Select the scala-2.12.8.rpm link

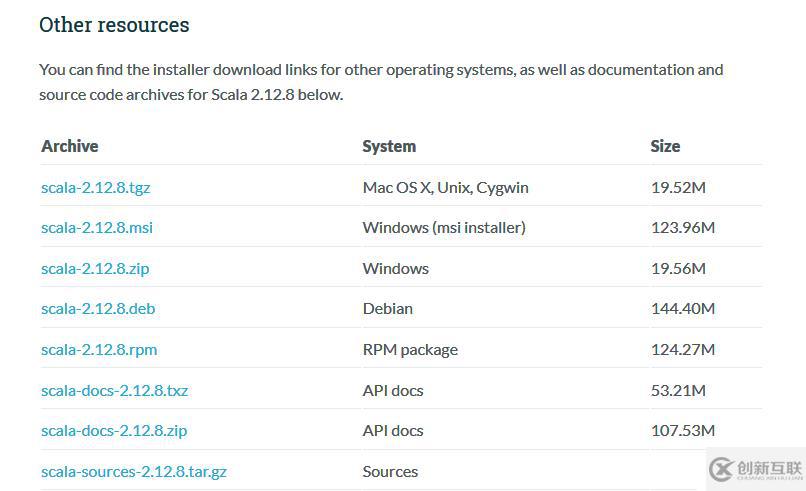(x=99, y=349)
